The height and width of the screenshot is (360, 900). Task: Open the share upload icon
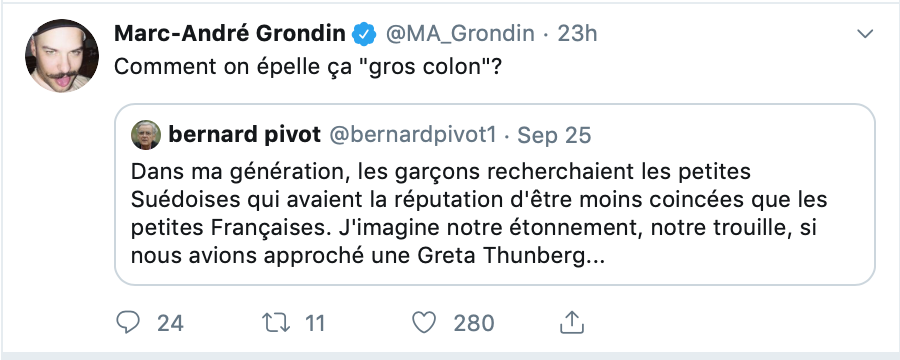click(x=572, y=322)
